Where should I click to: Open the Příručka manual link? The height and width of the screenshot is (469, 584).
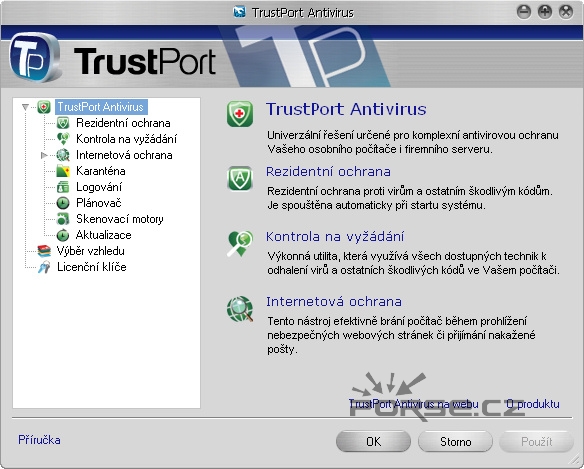[x=39, y=440]
